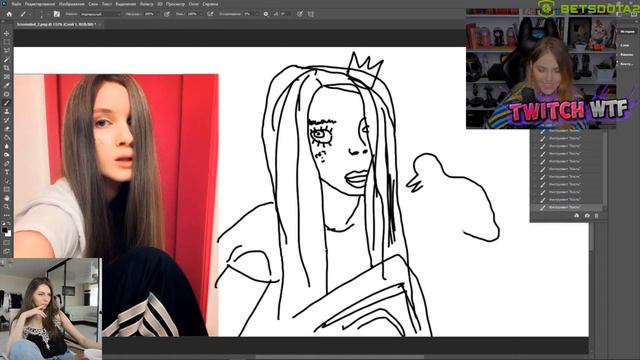Toggle Quick Mask mode
Image resolution: width=640 pixels, height=360 pixels.
7,243
